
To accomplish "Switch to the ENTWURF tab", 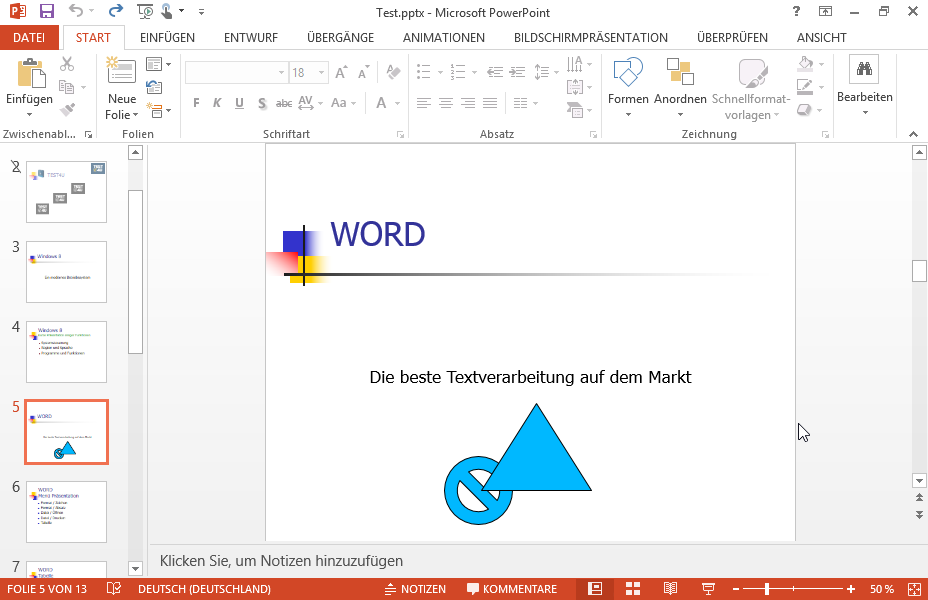I will point(251,37).
